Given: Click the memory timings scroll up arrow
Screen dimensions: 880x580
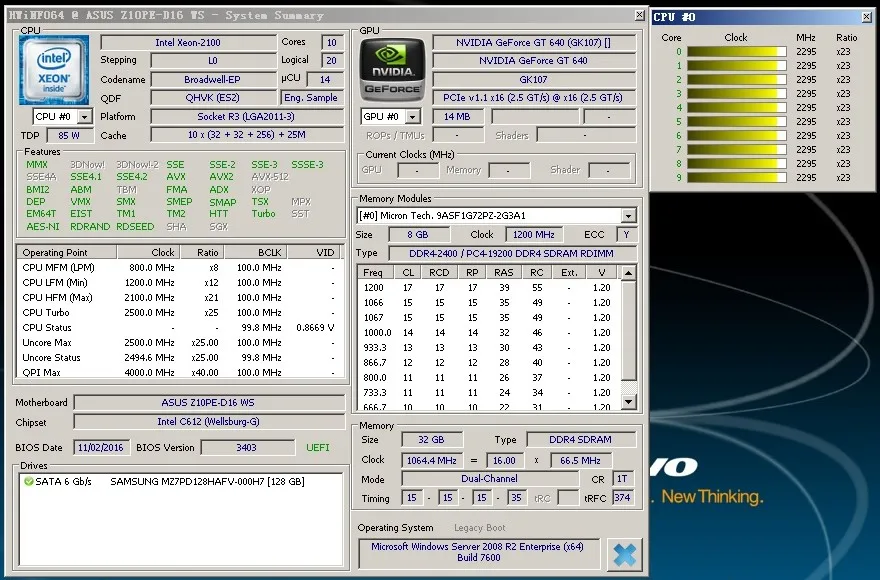Looking at the screenshot, I should coord(629,273).
